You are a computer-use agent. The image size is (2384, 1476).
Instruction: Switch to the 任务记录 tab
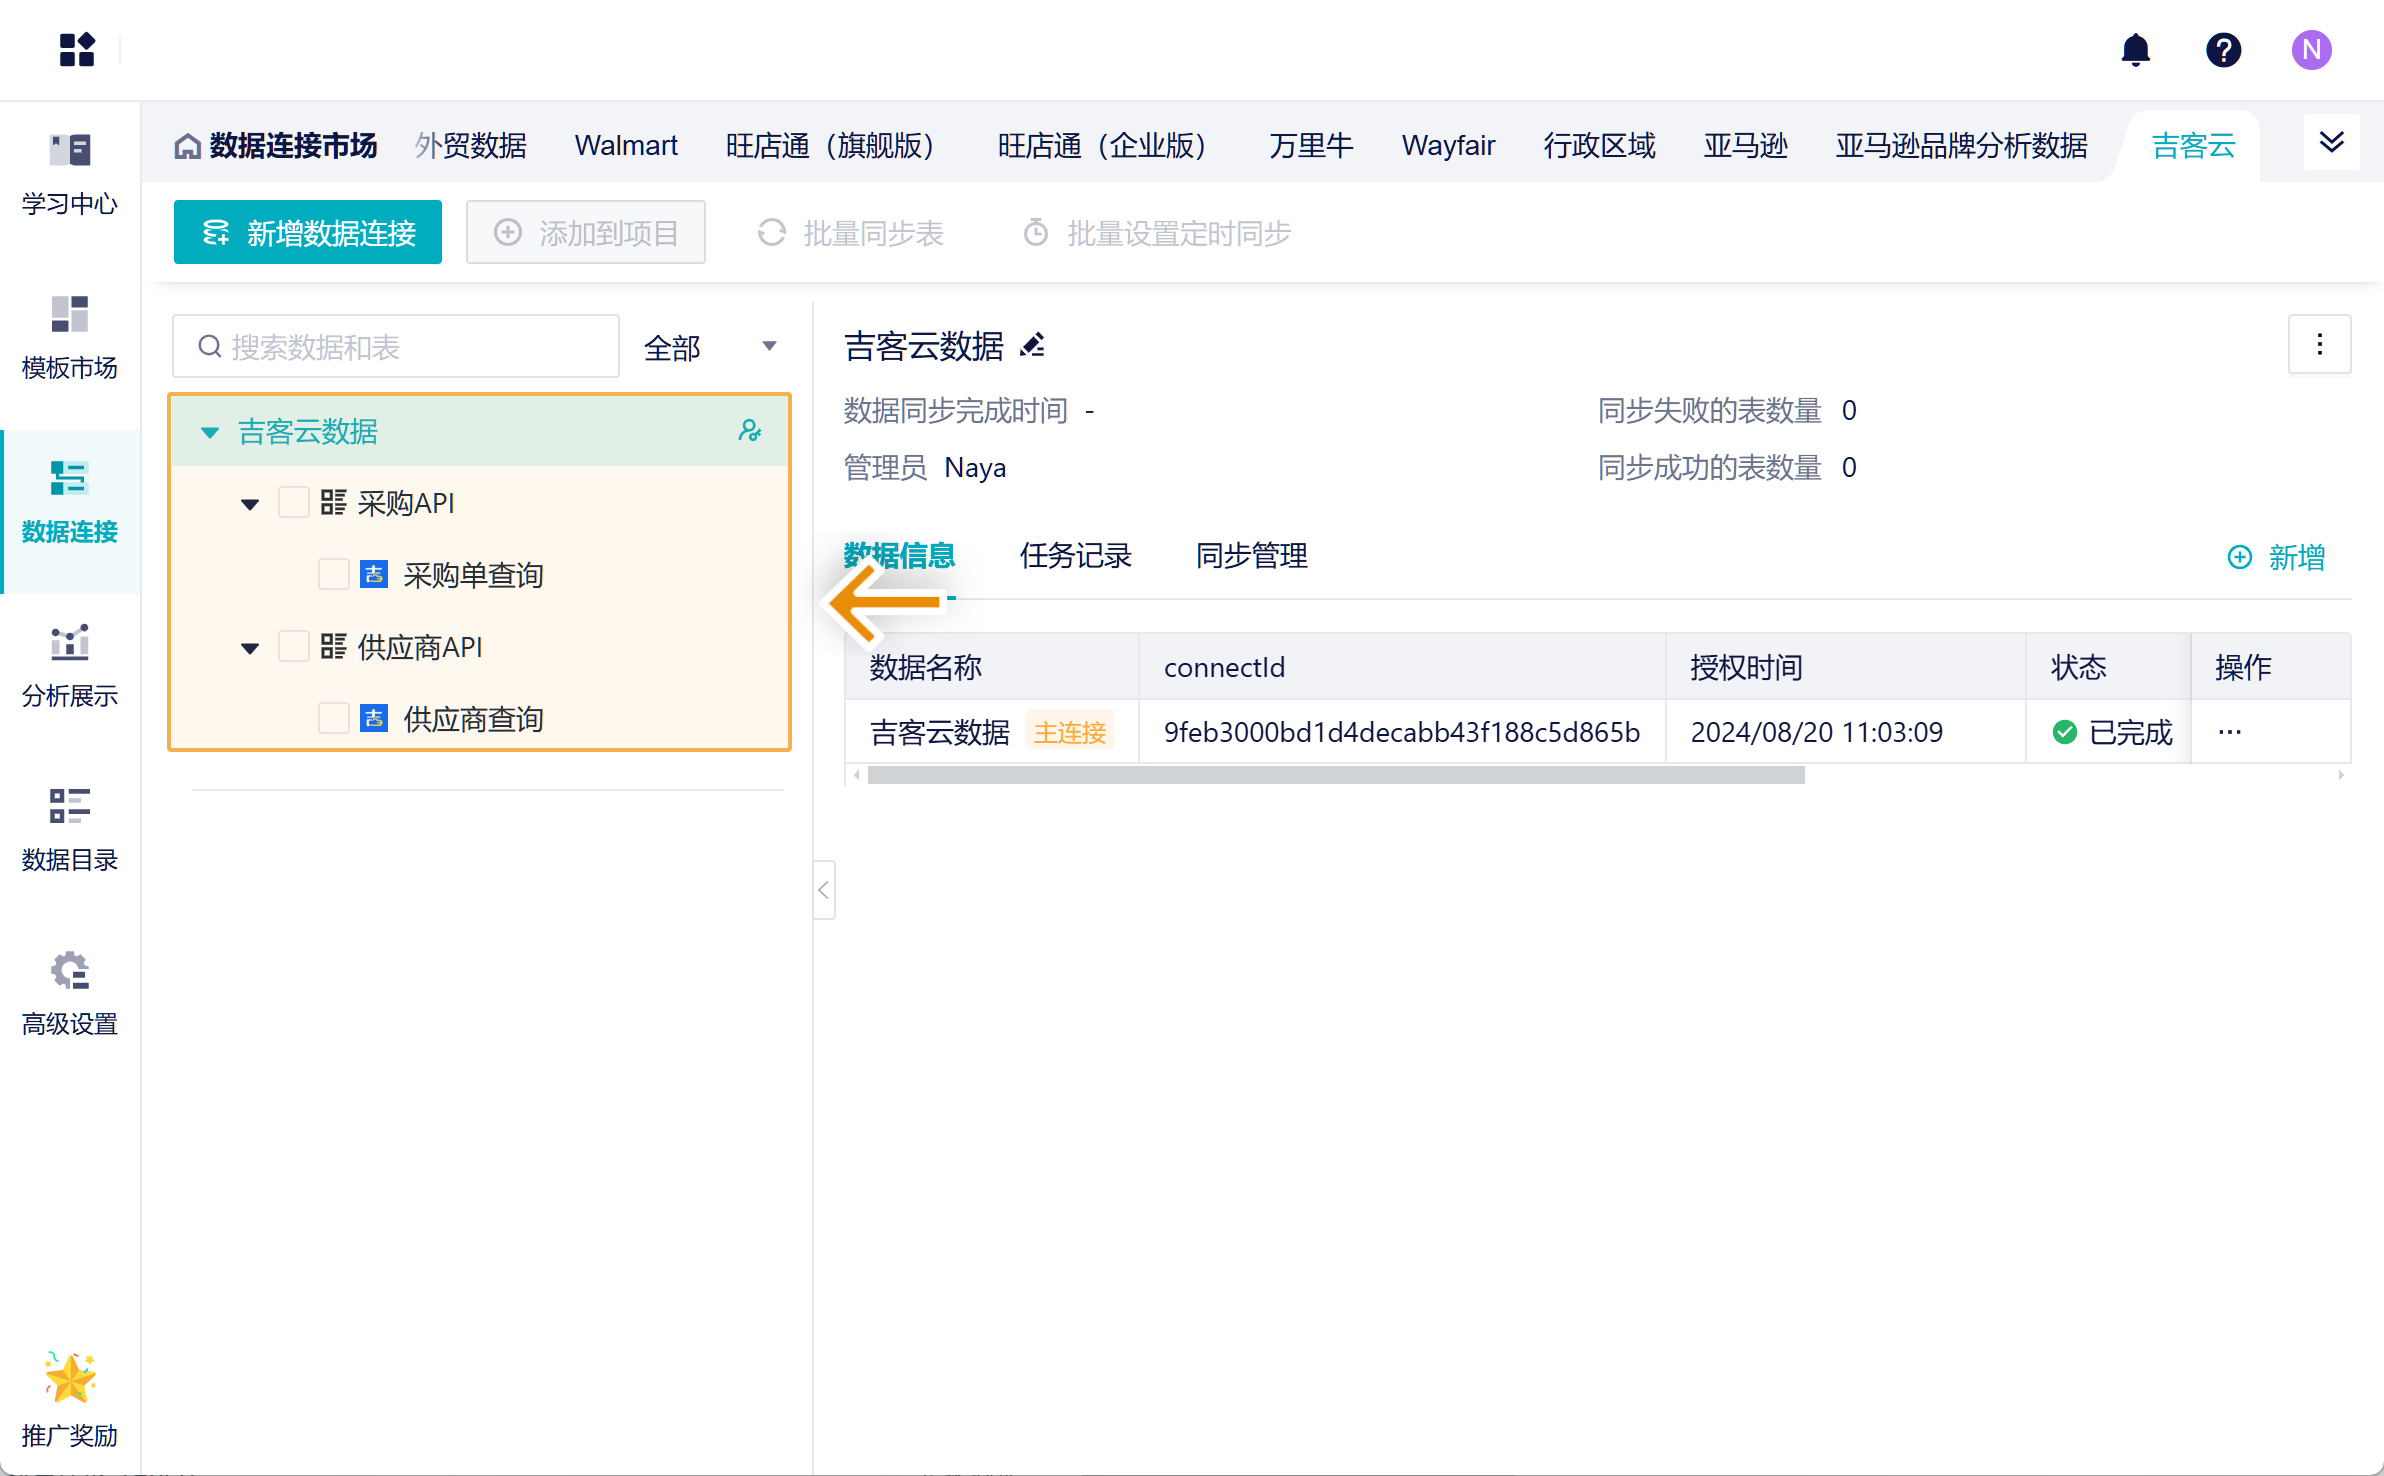click(1075, 556)
